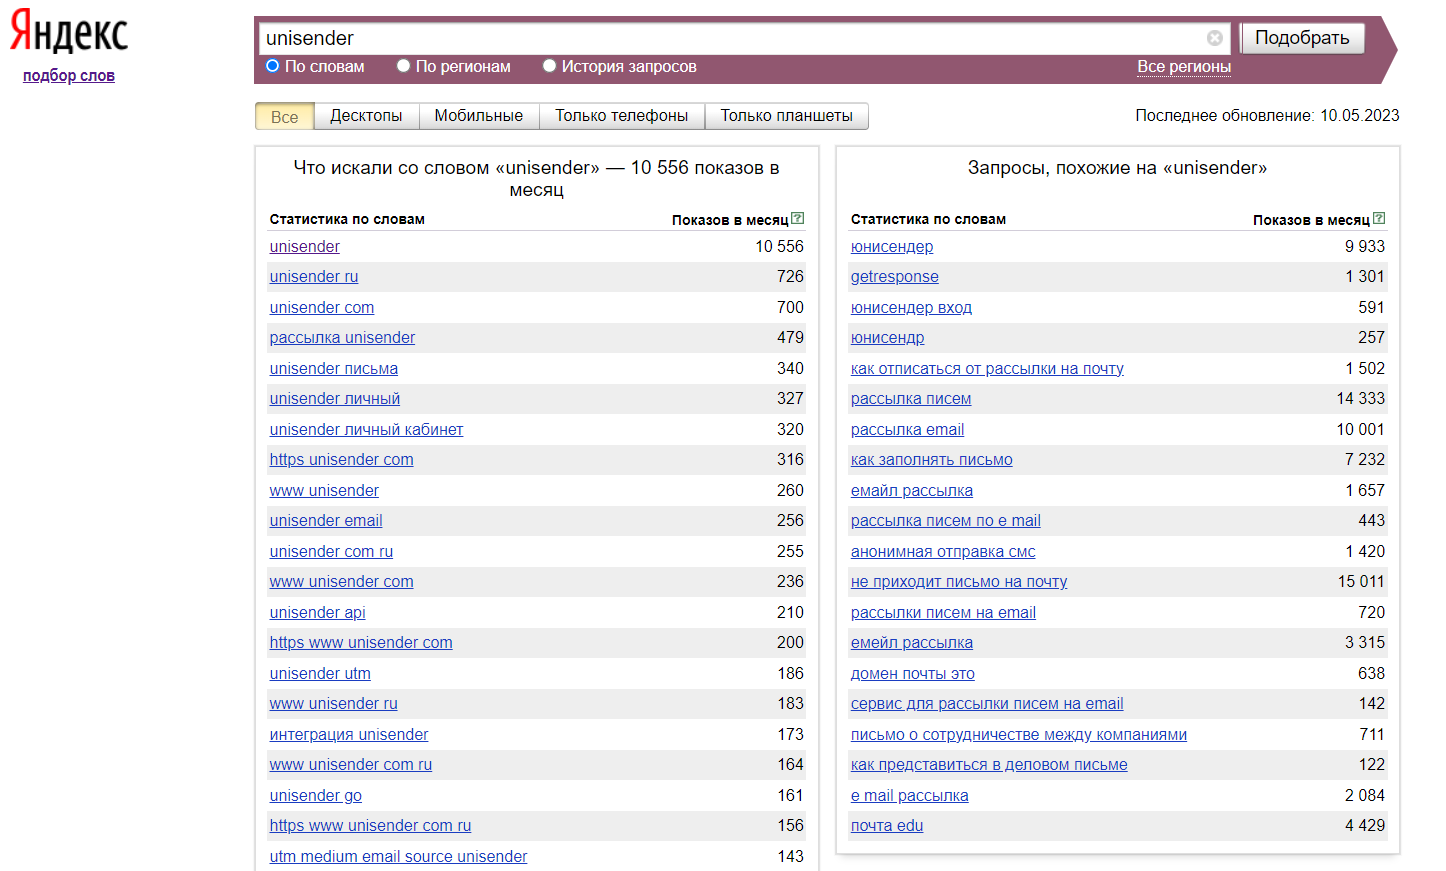This screenshot has width=1446, height=871.
Task: Open the рассылка unisender keyword
Action: [342, 338]
